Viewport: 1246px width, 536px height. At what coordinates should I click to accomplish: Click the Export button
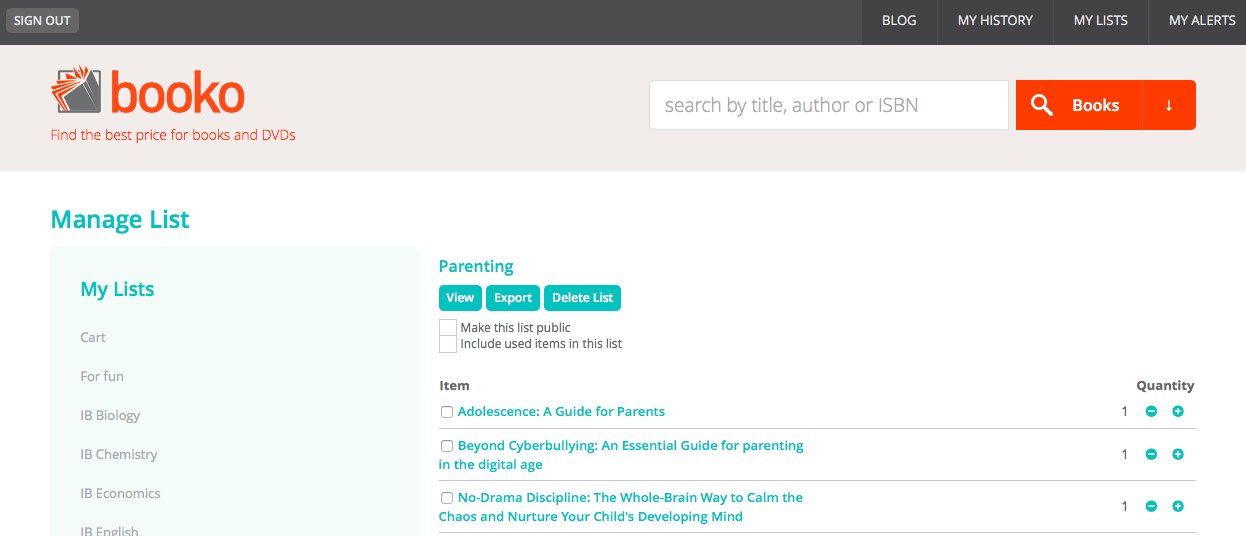[x=513, y=298]
